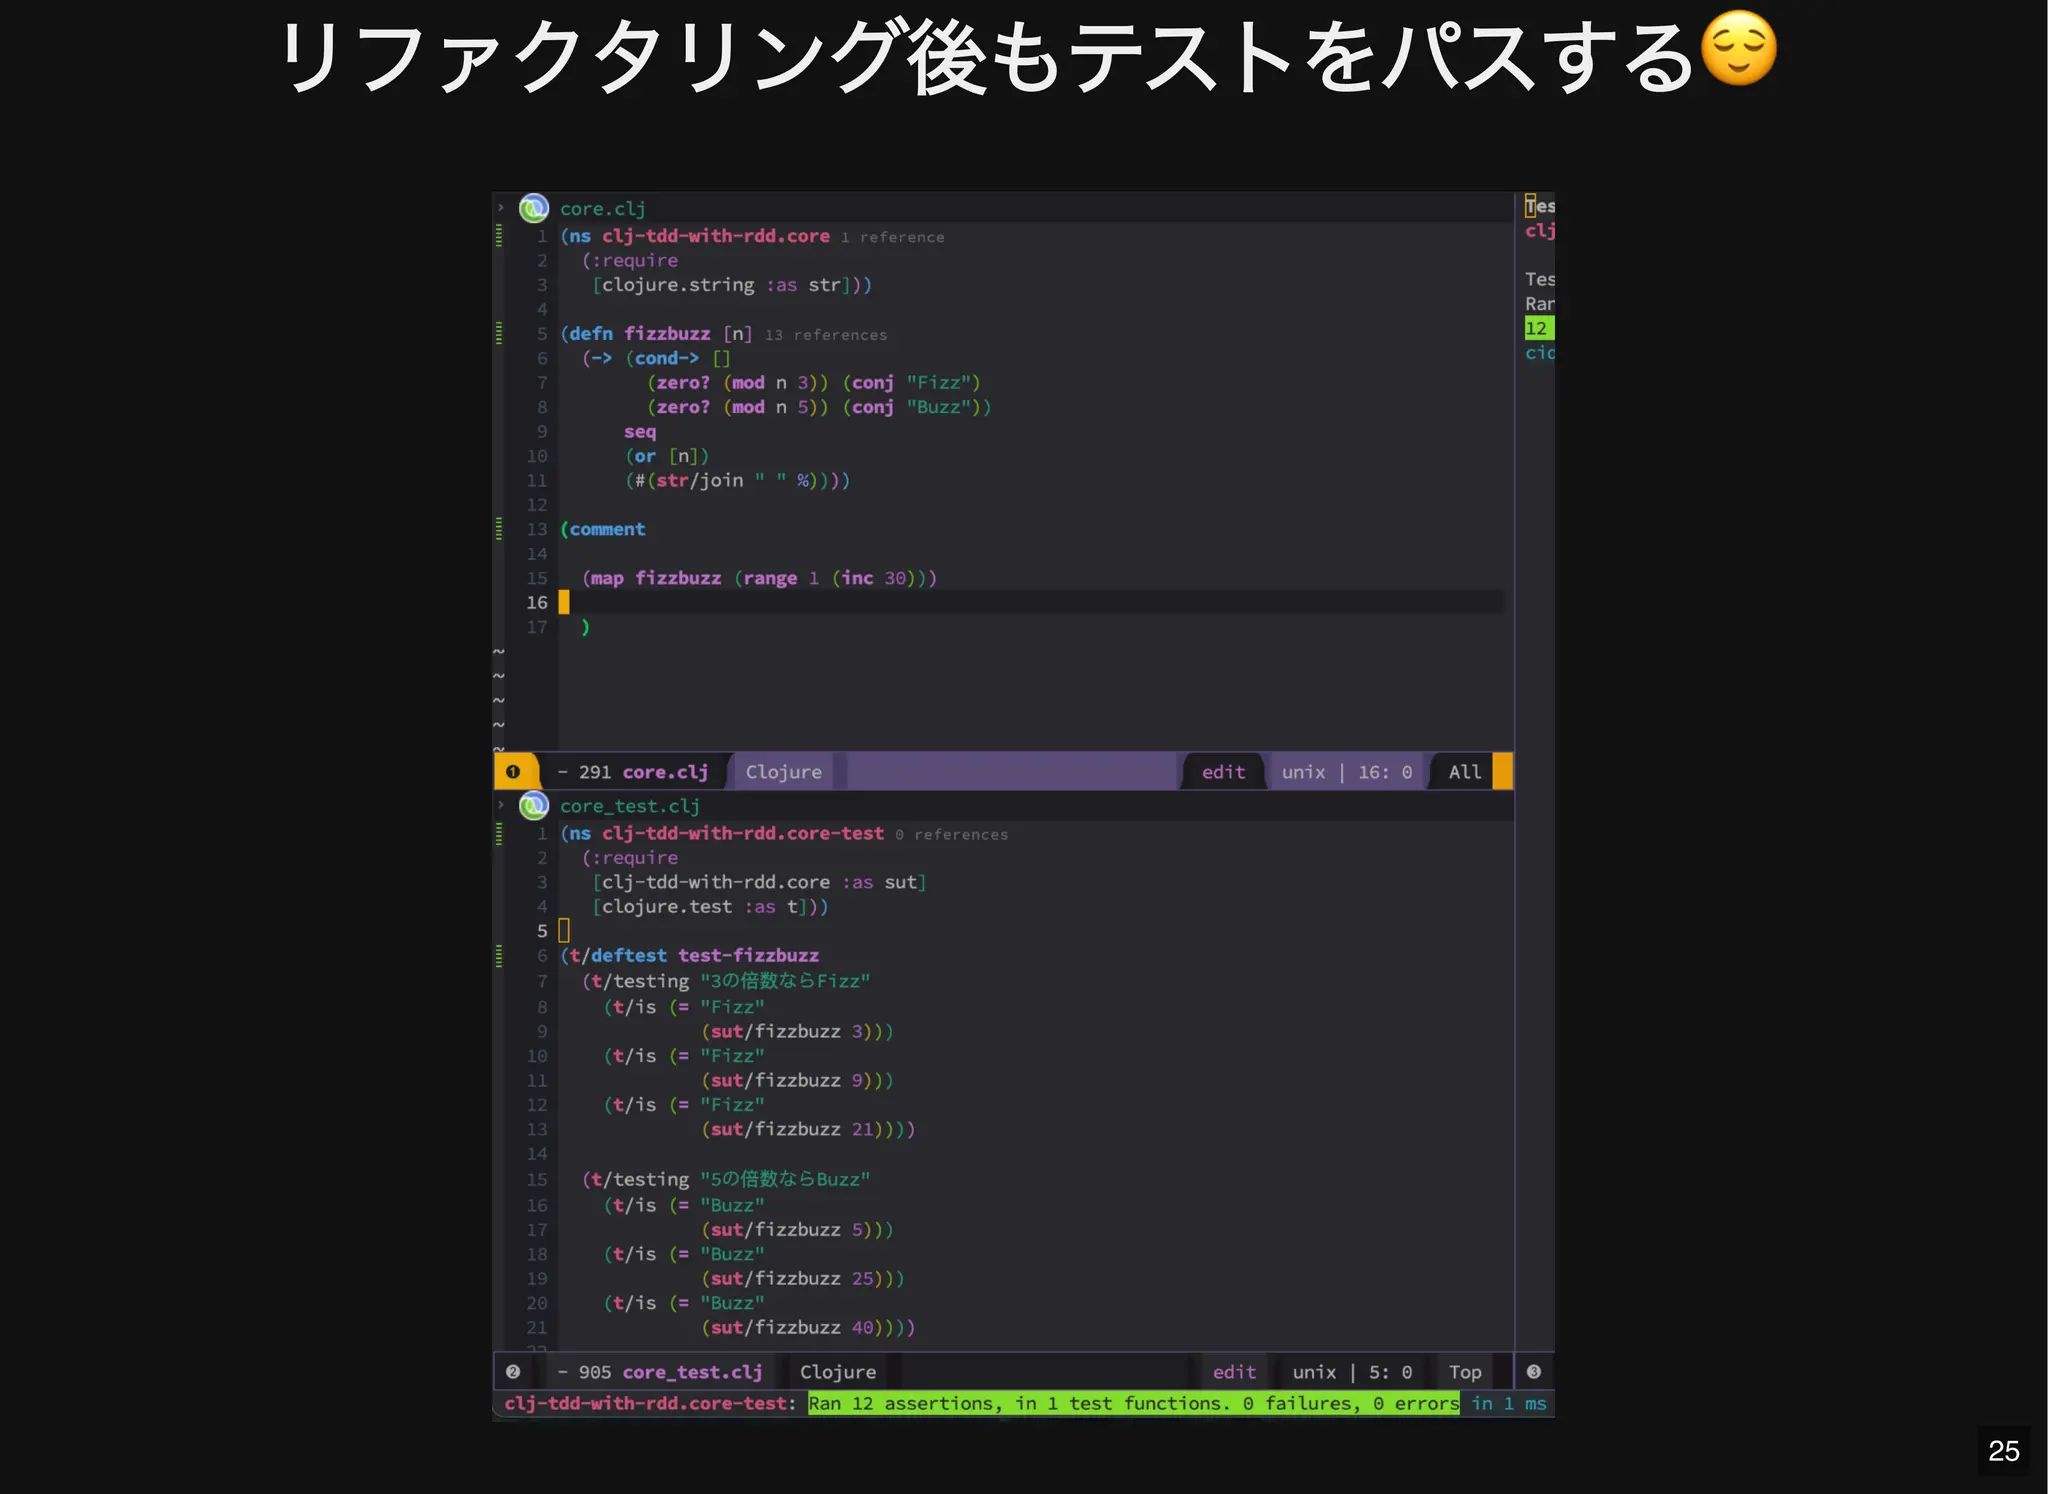This screenshot has height=1494, width=2048.
Task: Click '905 core_test.clj' statusline segment
Action: [670, 1372]
